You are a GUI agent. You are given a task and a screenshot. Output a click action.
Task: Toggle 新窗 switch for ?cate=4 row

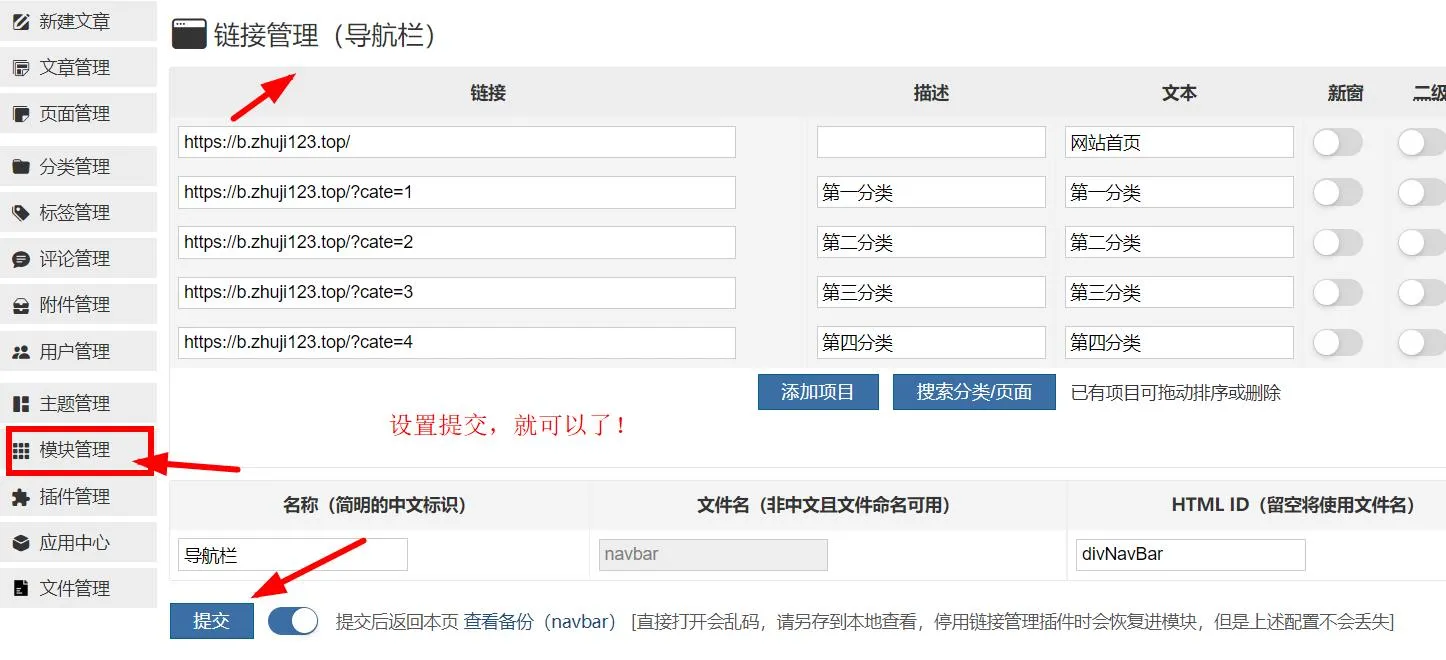pyautogui.click(x=1338, y=343)
